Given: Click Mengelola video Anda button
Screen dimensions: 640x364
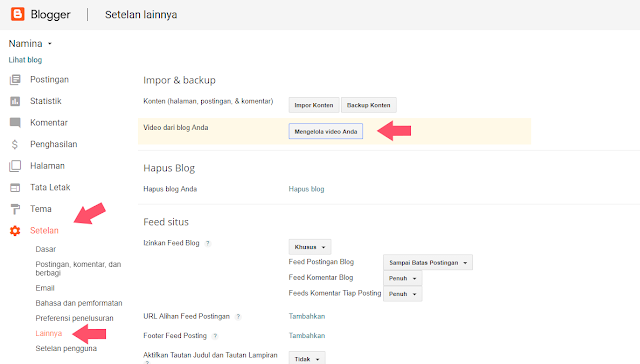Looking at the screenshot, I should (326, 131).
